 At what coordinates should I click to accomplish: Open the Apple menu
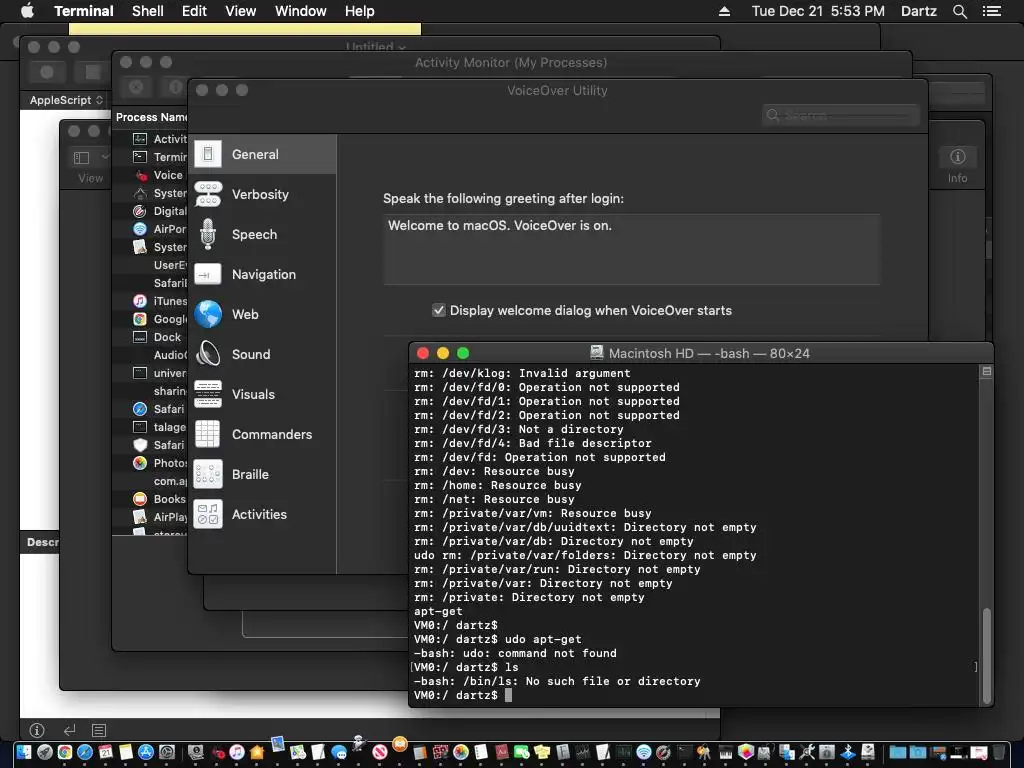point(27,11)
